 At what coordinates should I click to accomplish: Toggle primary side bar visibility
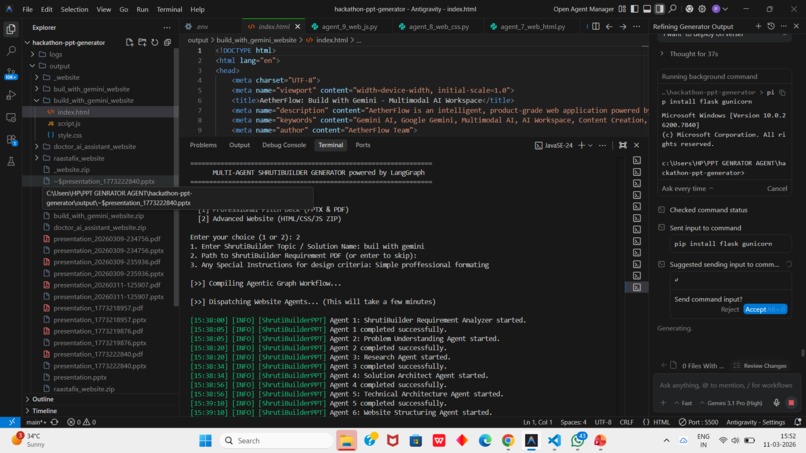pos(635,9)
